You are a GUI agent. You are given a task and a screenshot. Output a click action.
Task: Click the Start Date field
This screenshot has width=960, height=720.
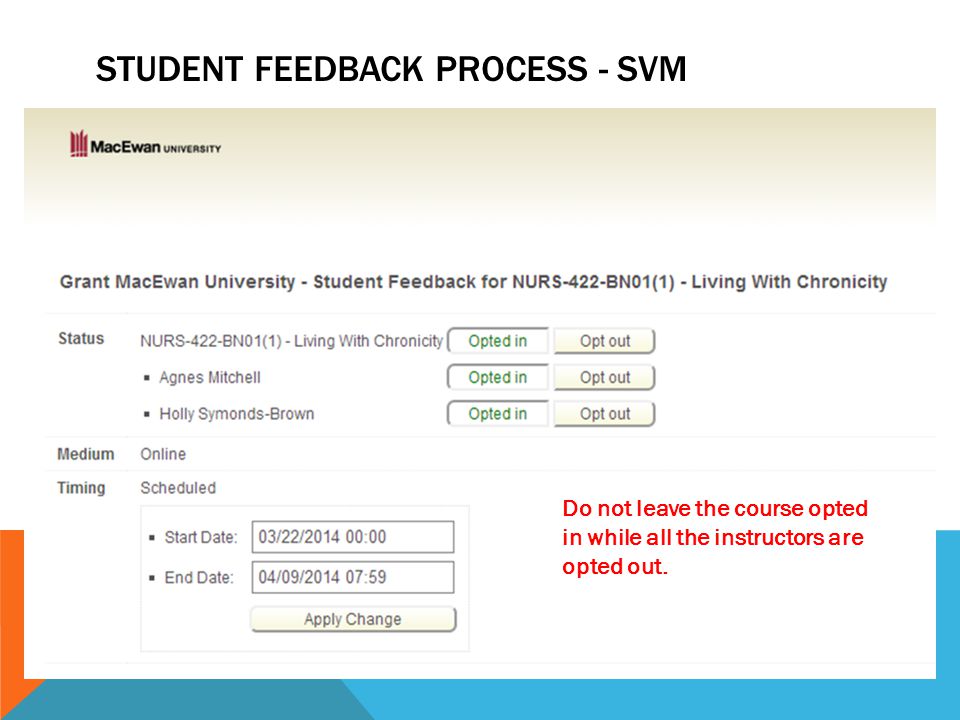(x=353, y=537)
